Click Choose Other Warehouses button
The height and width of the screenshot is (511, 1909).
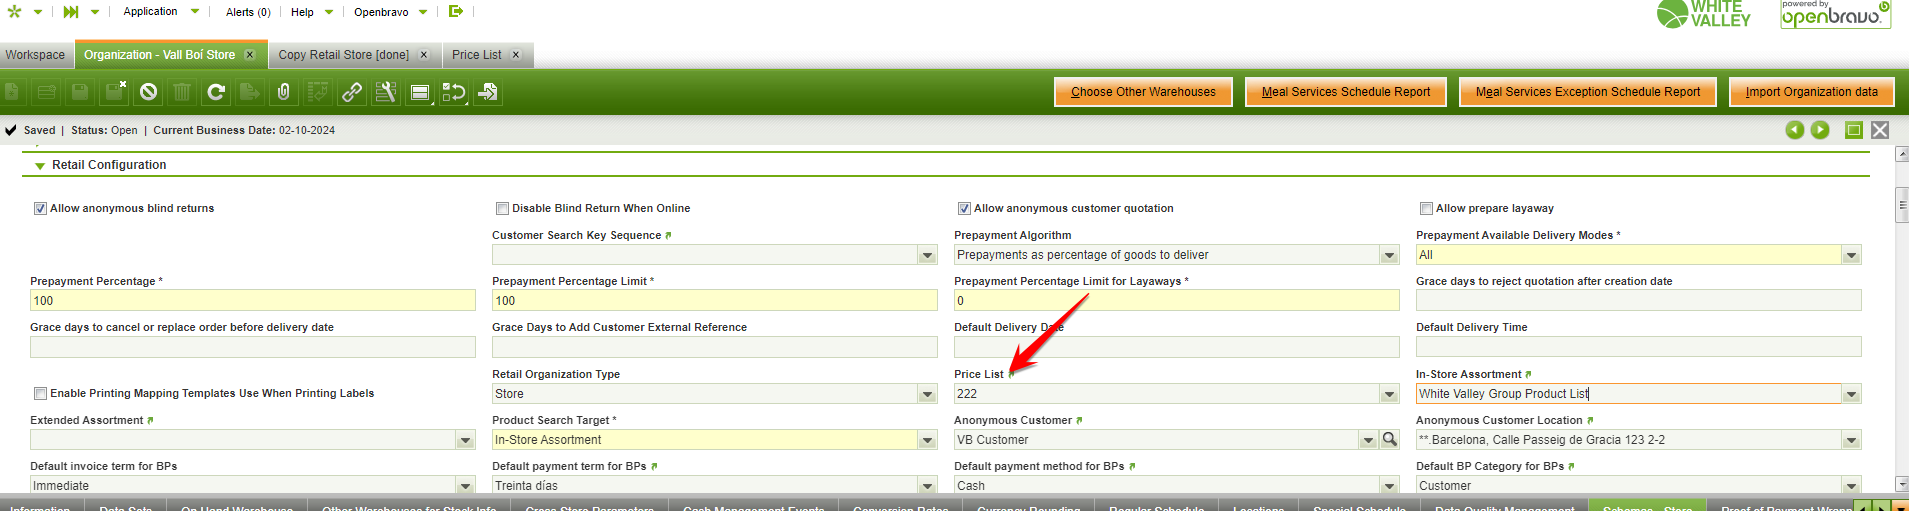point(1143,92)
